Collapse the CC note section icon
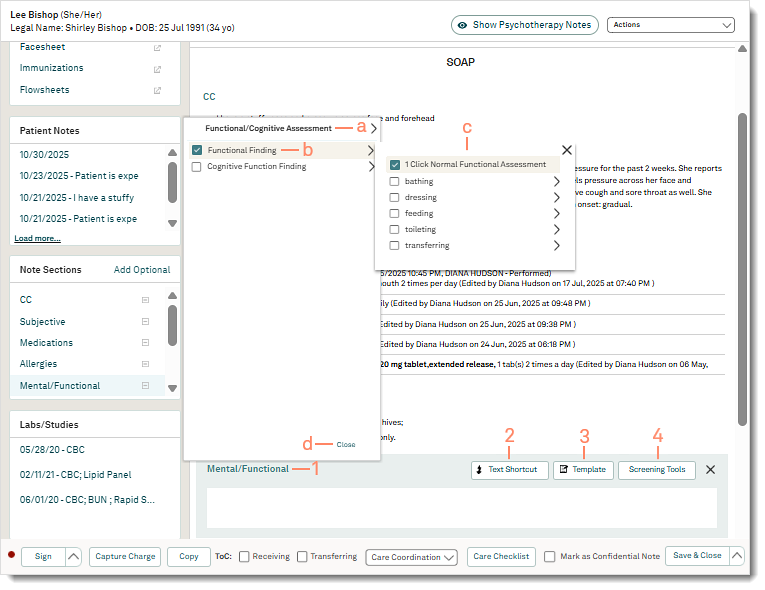This screenshot has height=590, width=765. tap(145, 300)
